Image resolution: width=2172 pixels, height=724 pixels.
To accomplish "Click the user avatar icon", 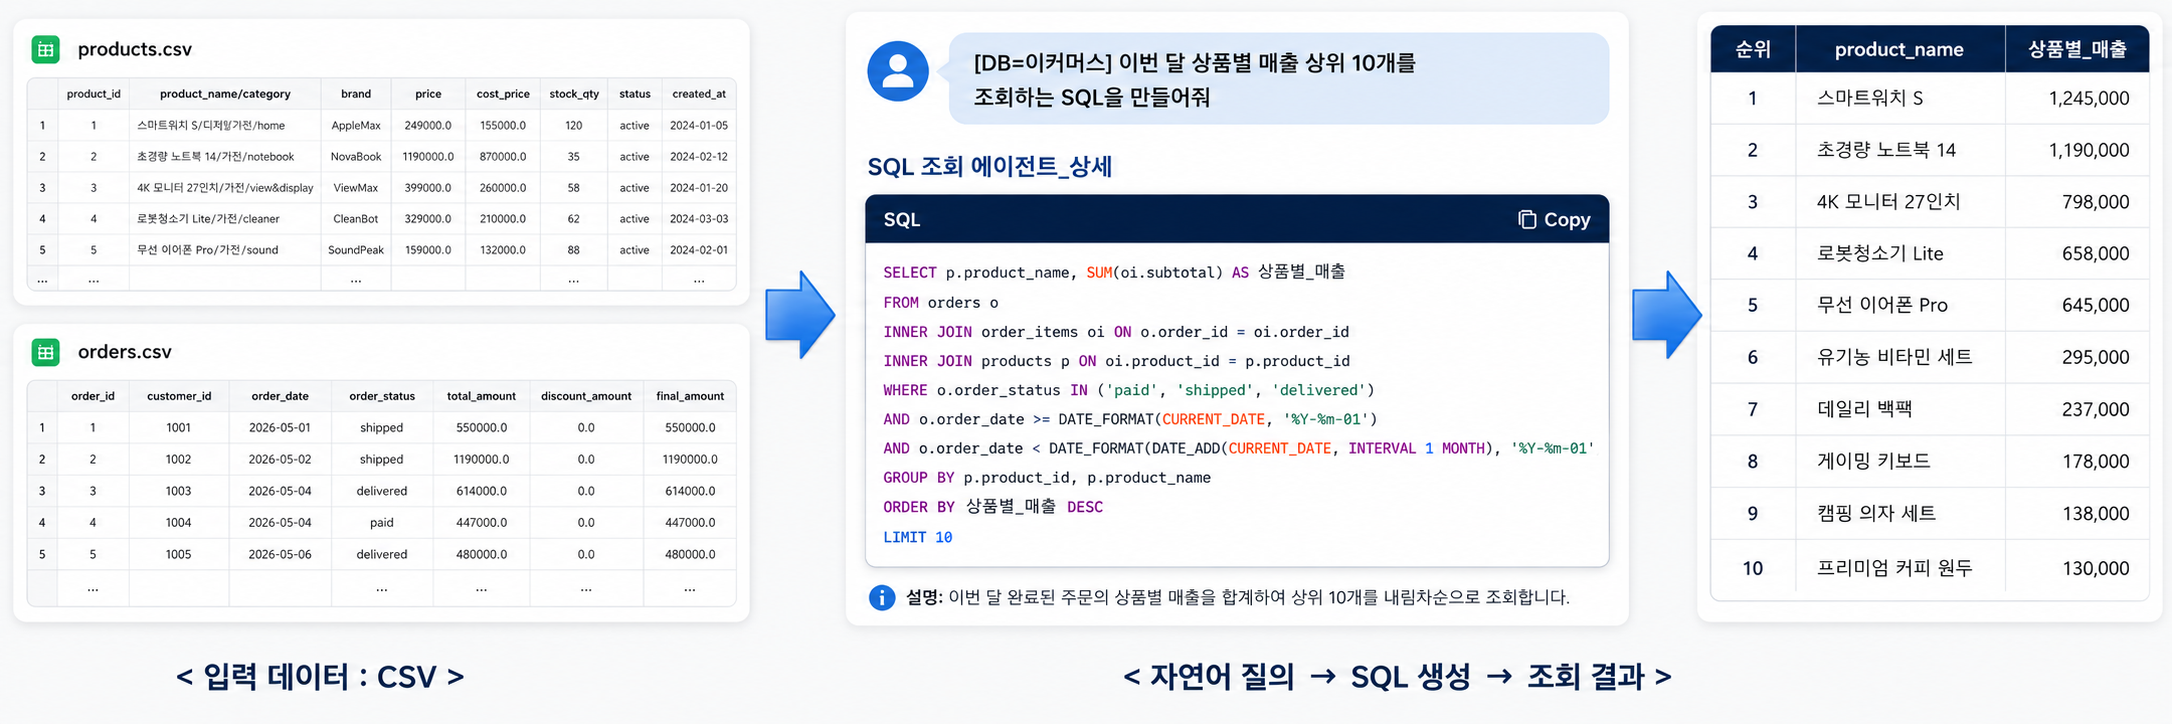I will click(x=898, y=71).
